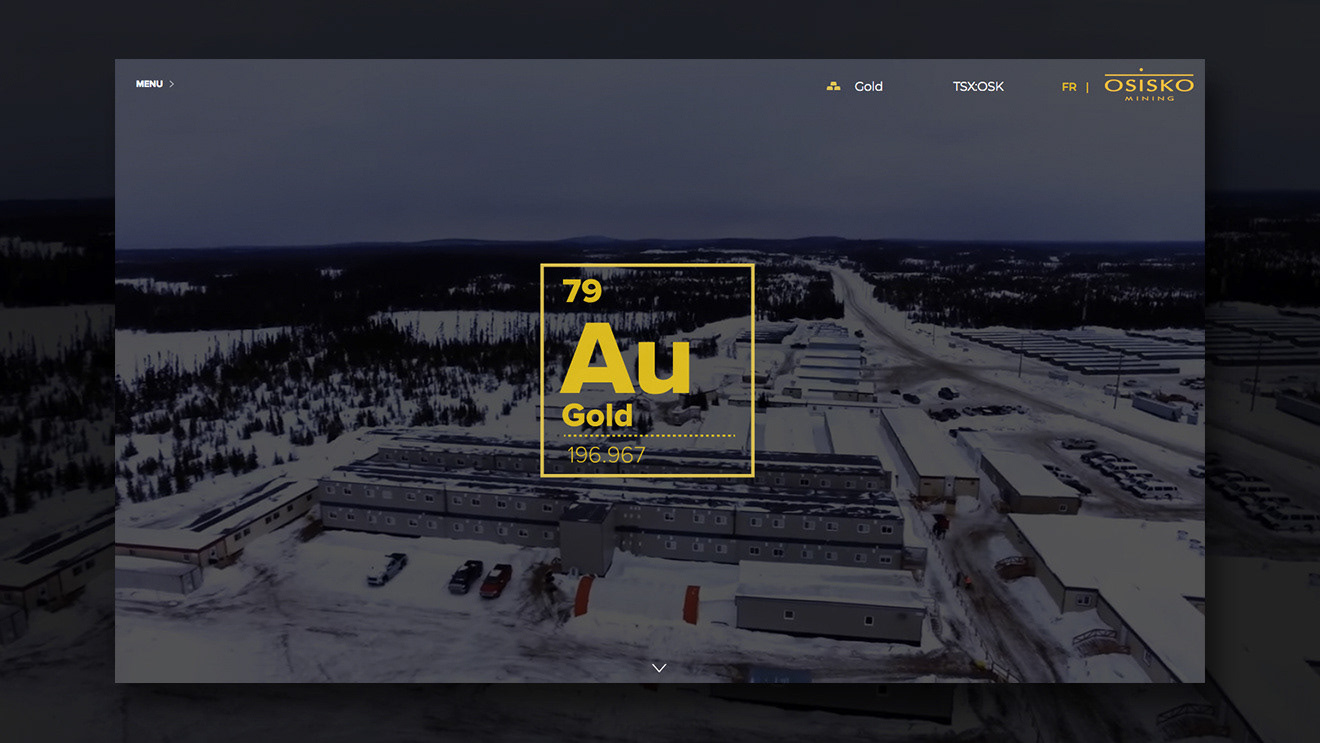Open the TSX:OSK stock ticker
1320x743 pixels.
coord(978,87)
